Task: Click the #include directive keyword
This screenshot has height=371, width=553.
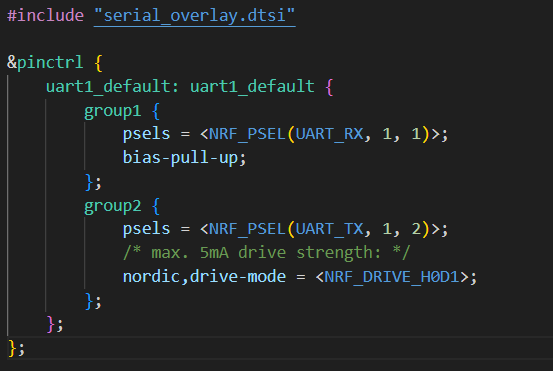Action: pos(45,16)
